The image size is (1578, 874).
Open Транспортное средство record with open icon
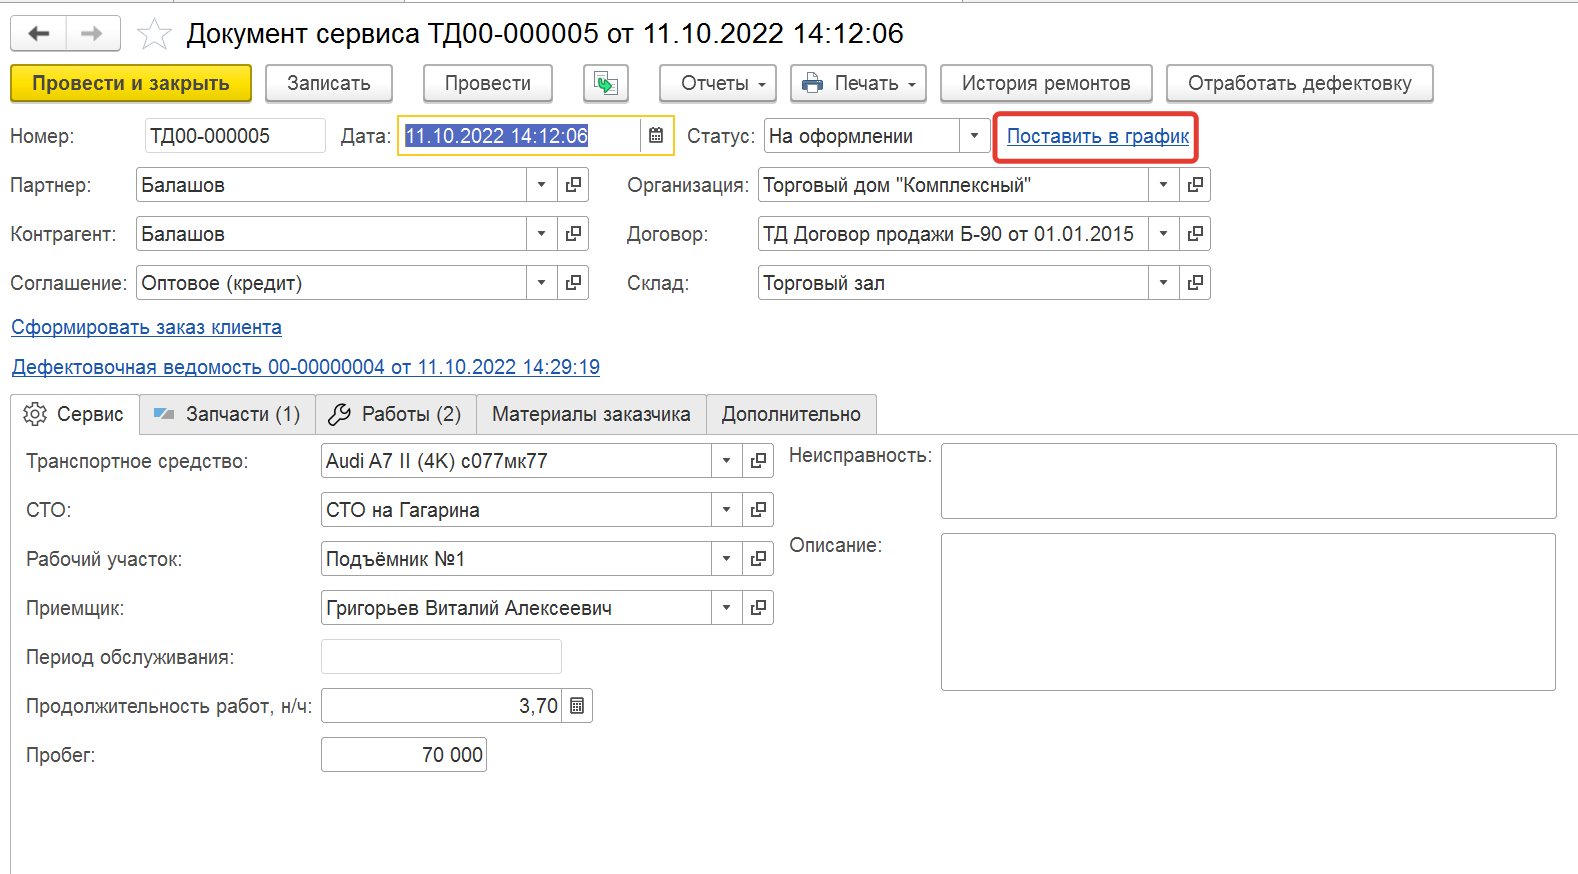(x=758, y=461)
